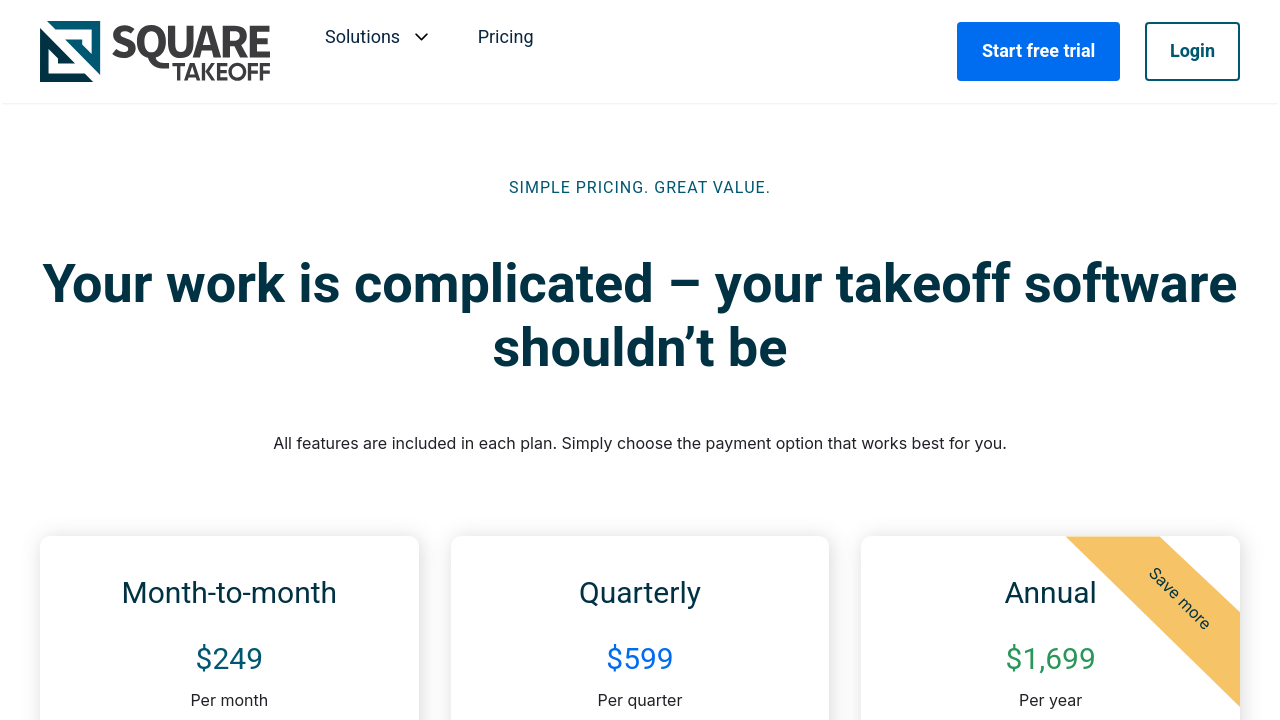The height and width of the screenshot is (720, 1280).
Task: Open the Solutions navigation menu
Action: point(362,37)
